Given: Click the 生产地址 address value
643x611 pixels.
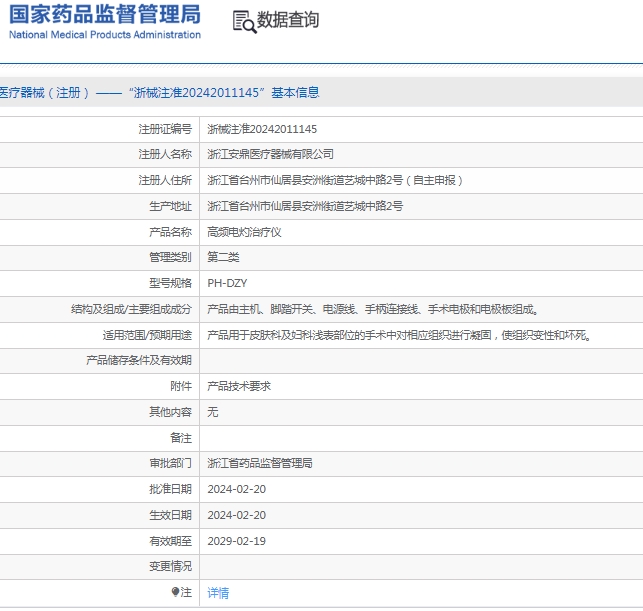Looking at the screenshot, I should point(305,206).
